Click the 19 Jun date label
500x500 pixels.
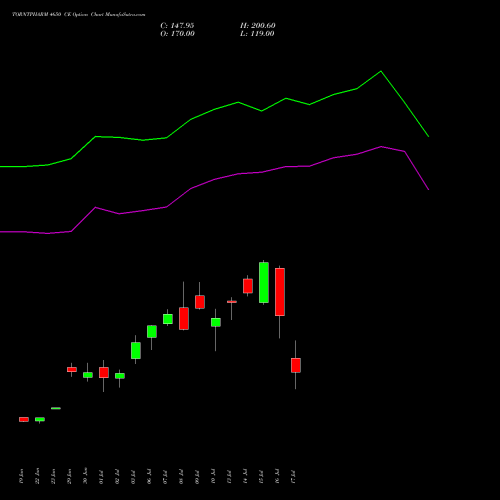click(22, 477)
